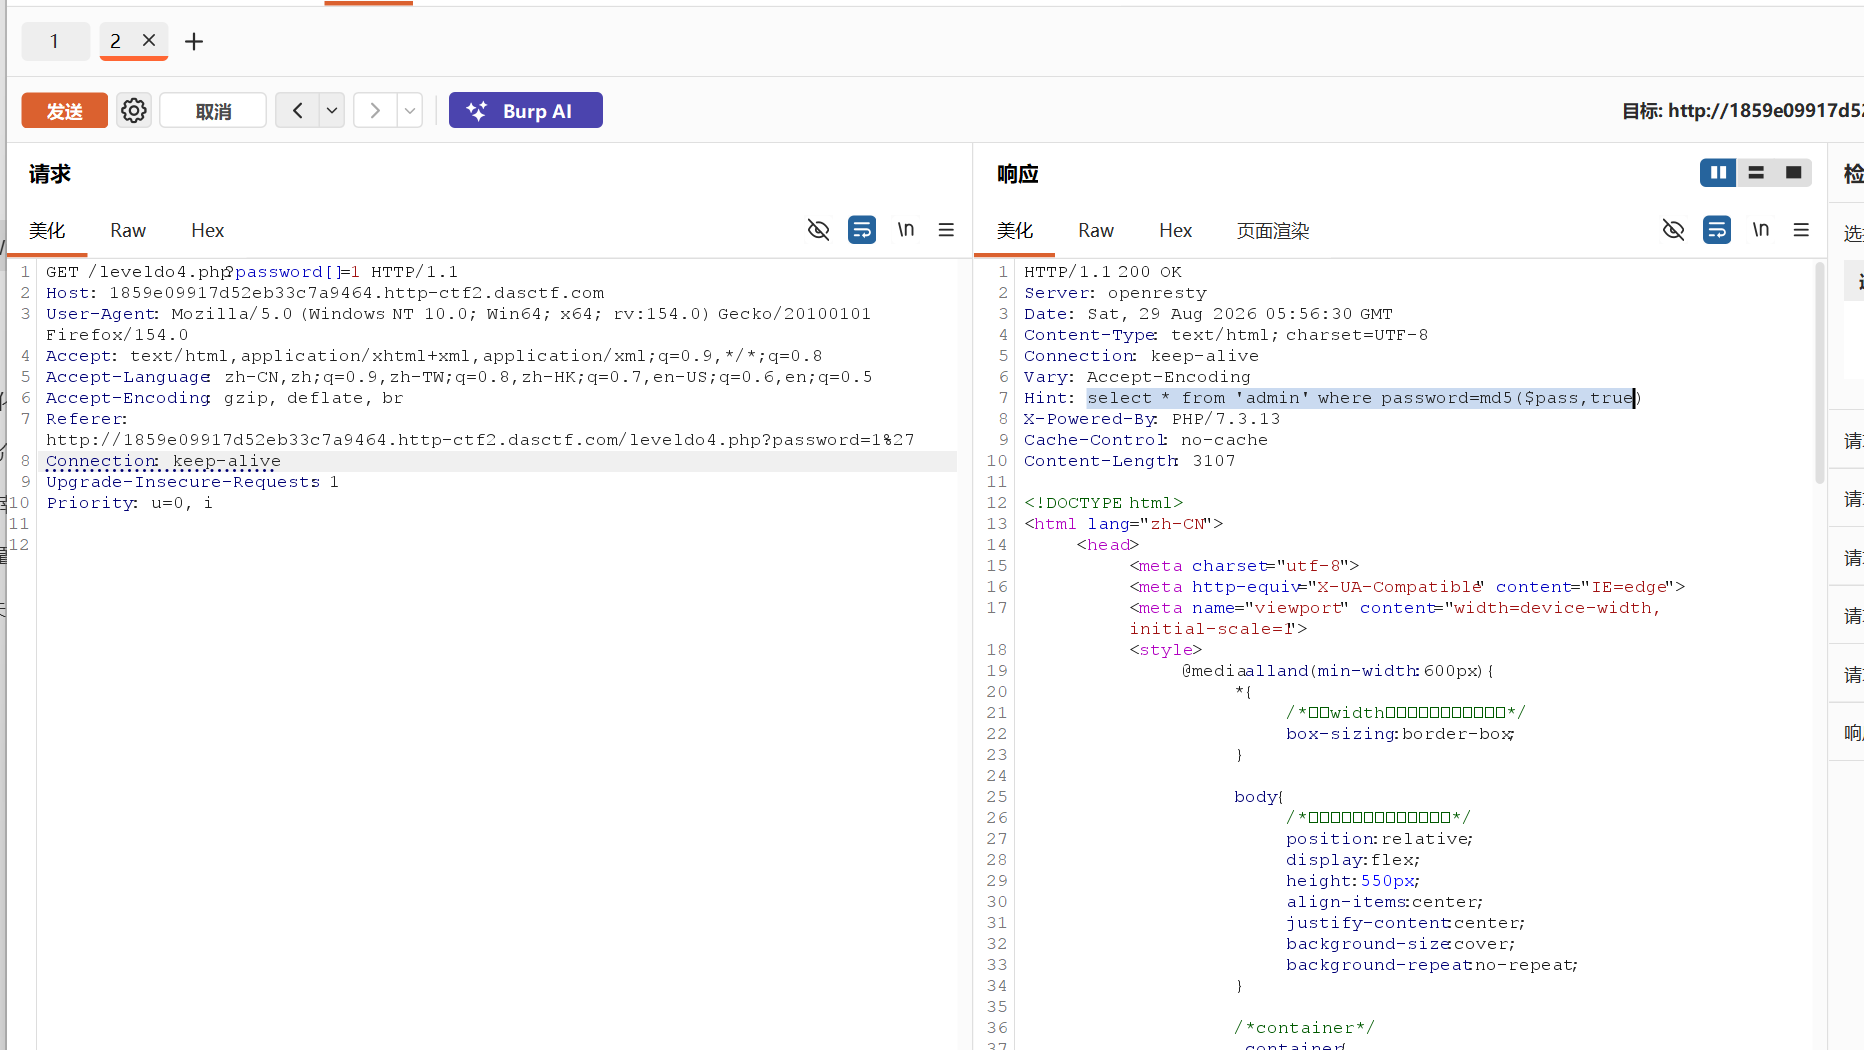
Task: Click the X-Powered-By PHP/7.3.13 line
Action: tap(1152, 419)
